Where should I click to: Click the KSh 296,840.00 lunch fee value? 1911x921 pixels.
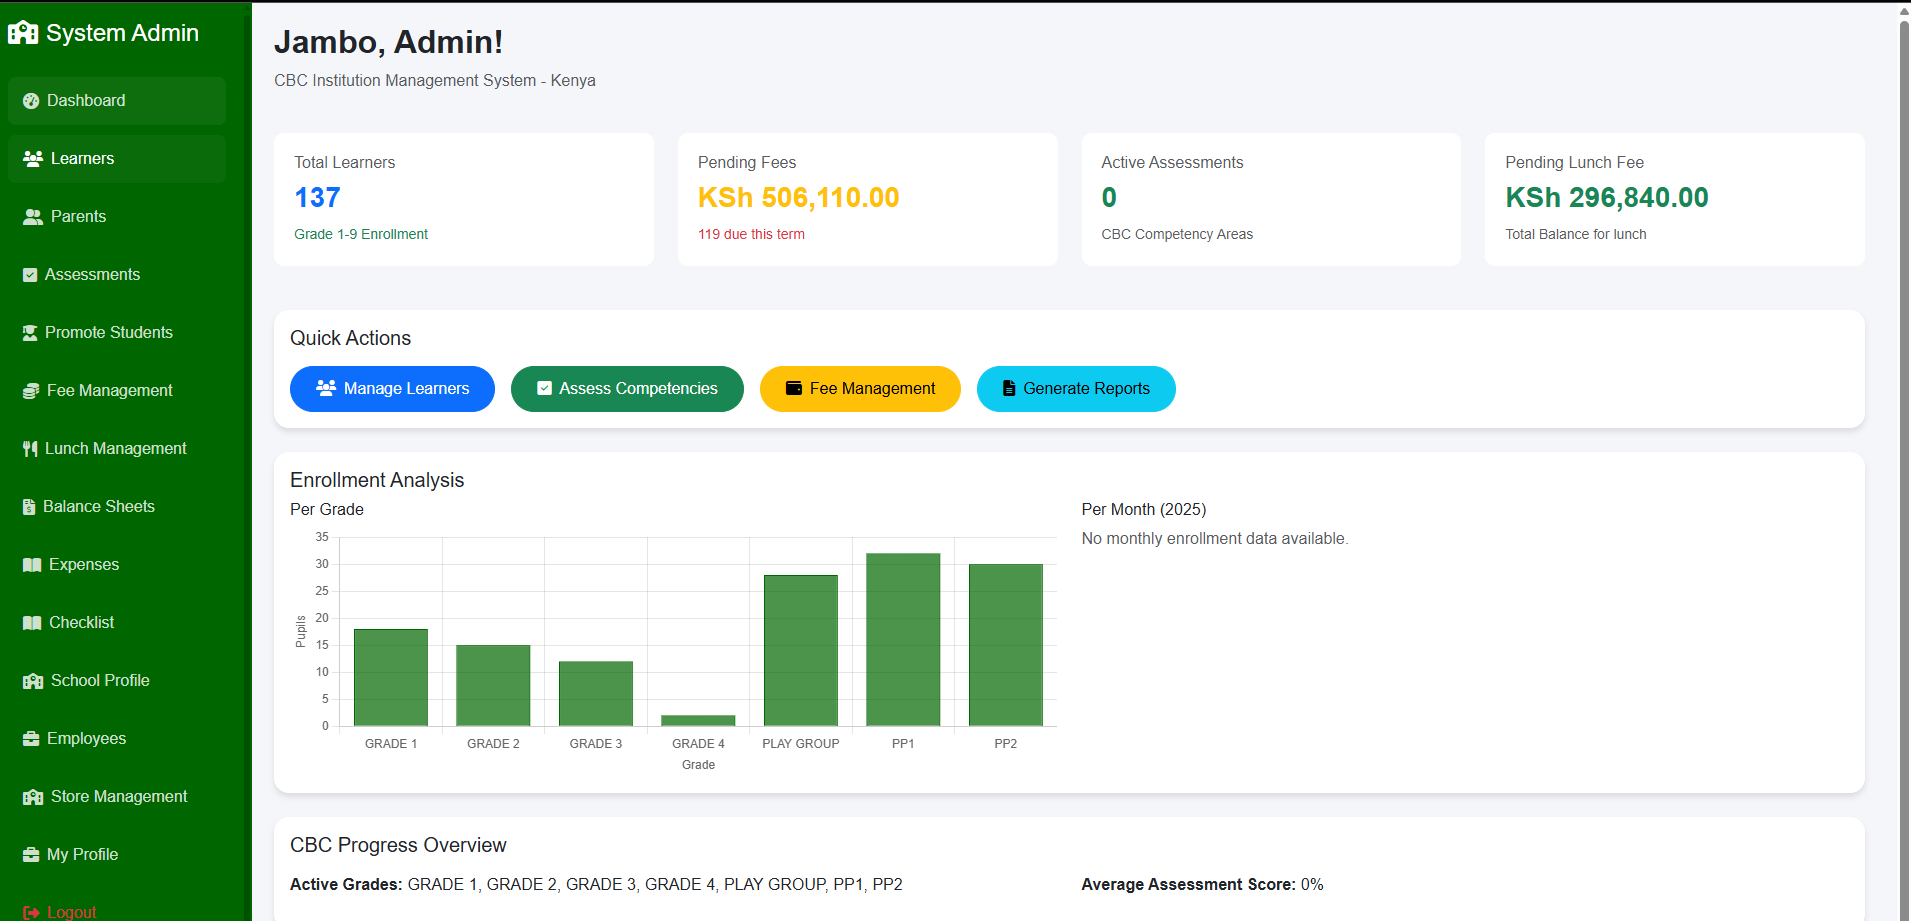click(x=1607, y=198)
